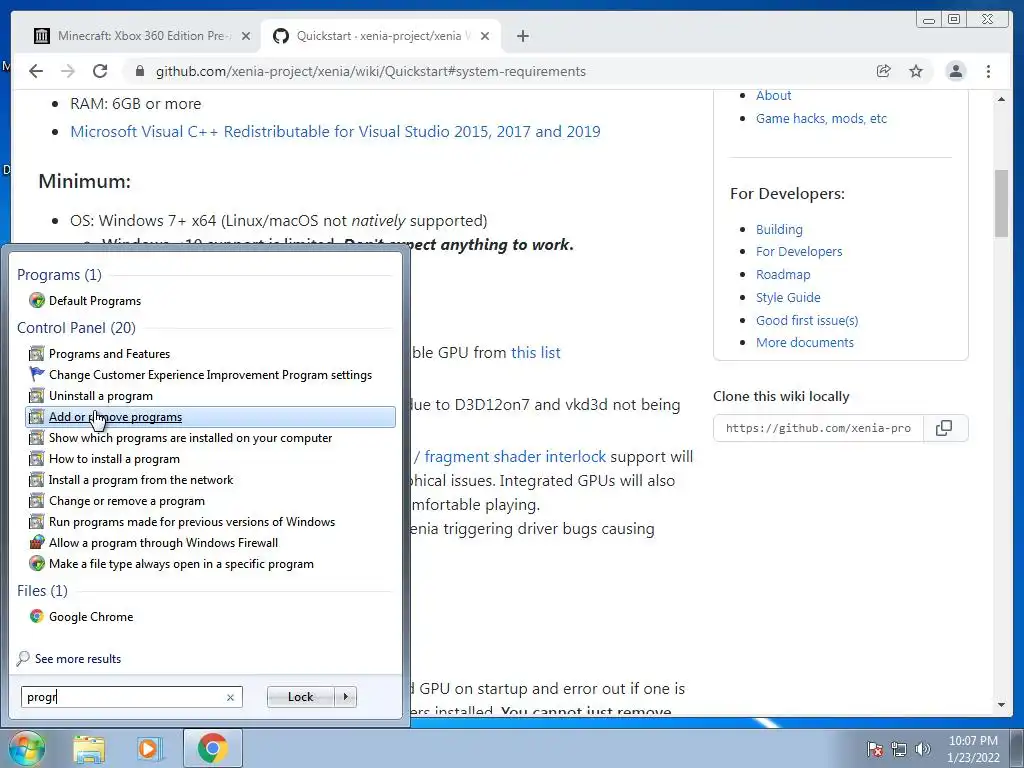Open More documents link
Image resolution: width=1024 pixels, height=768 pixels.
tap(805, 342)
